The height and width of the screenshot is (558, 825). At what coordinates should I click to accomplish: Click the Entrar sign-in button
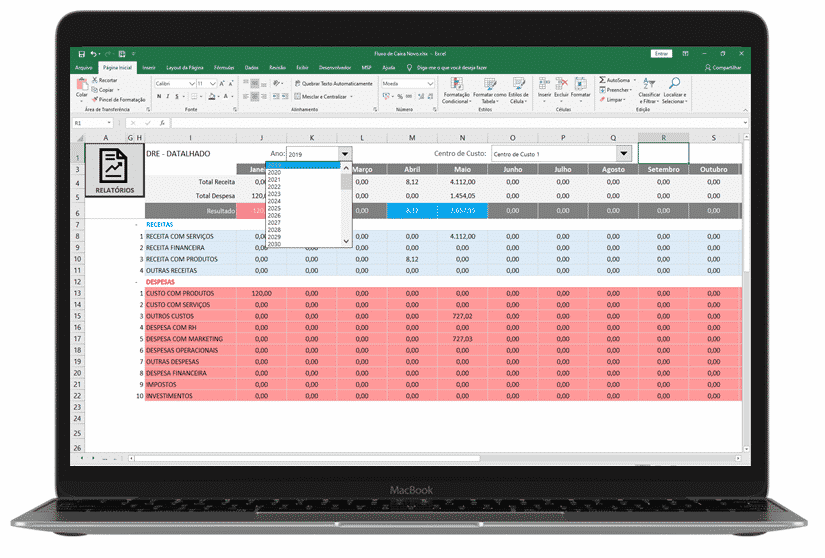coord(661,54)
